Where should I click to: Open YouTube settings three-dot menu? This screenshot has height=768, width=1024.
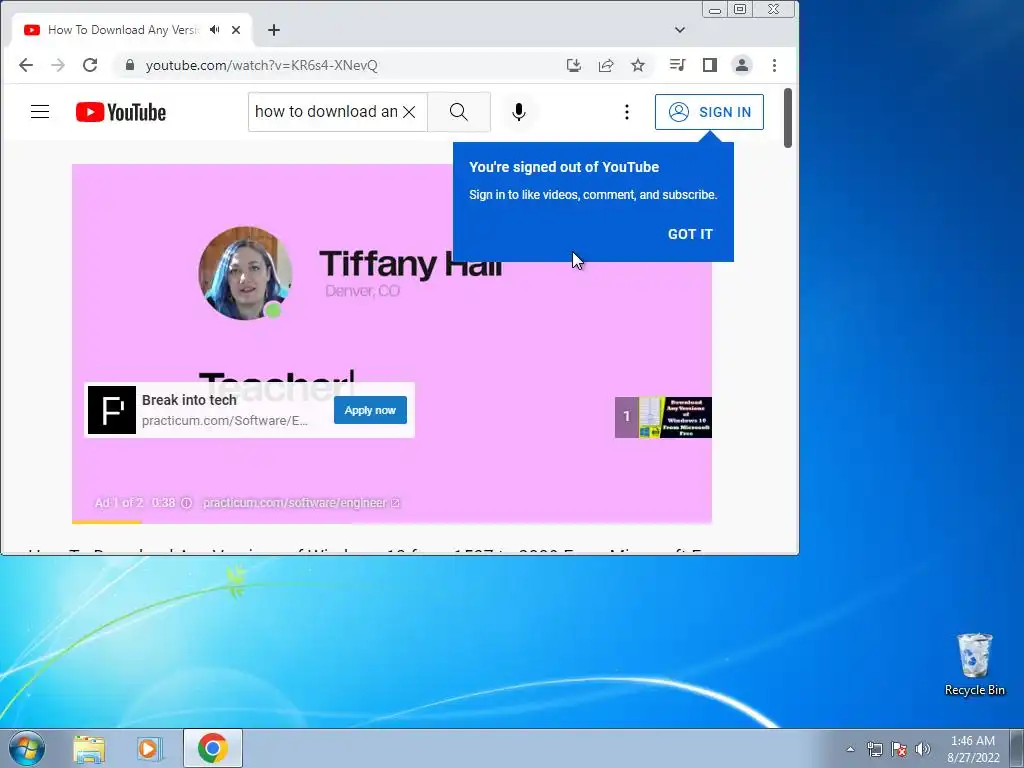[x=626, y=112]
